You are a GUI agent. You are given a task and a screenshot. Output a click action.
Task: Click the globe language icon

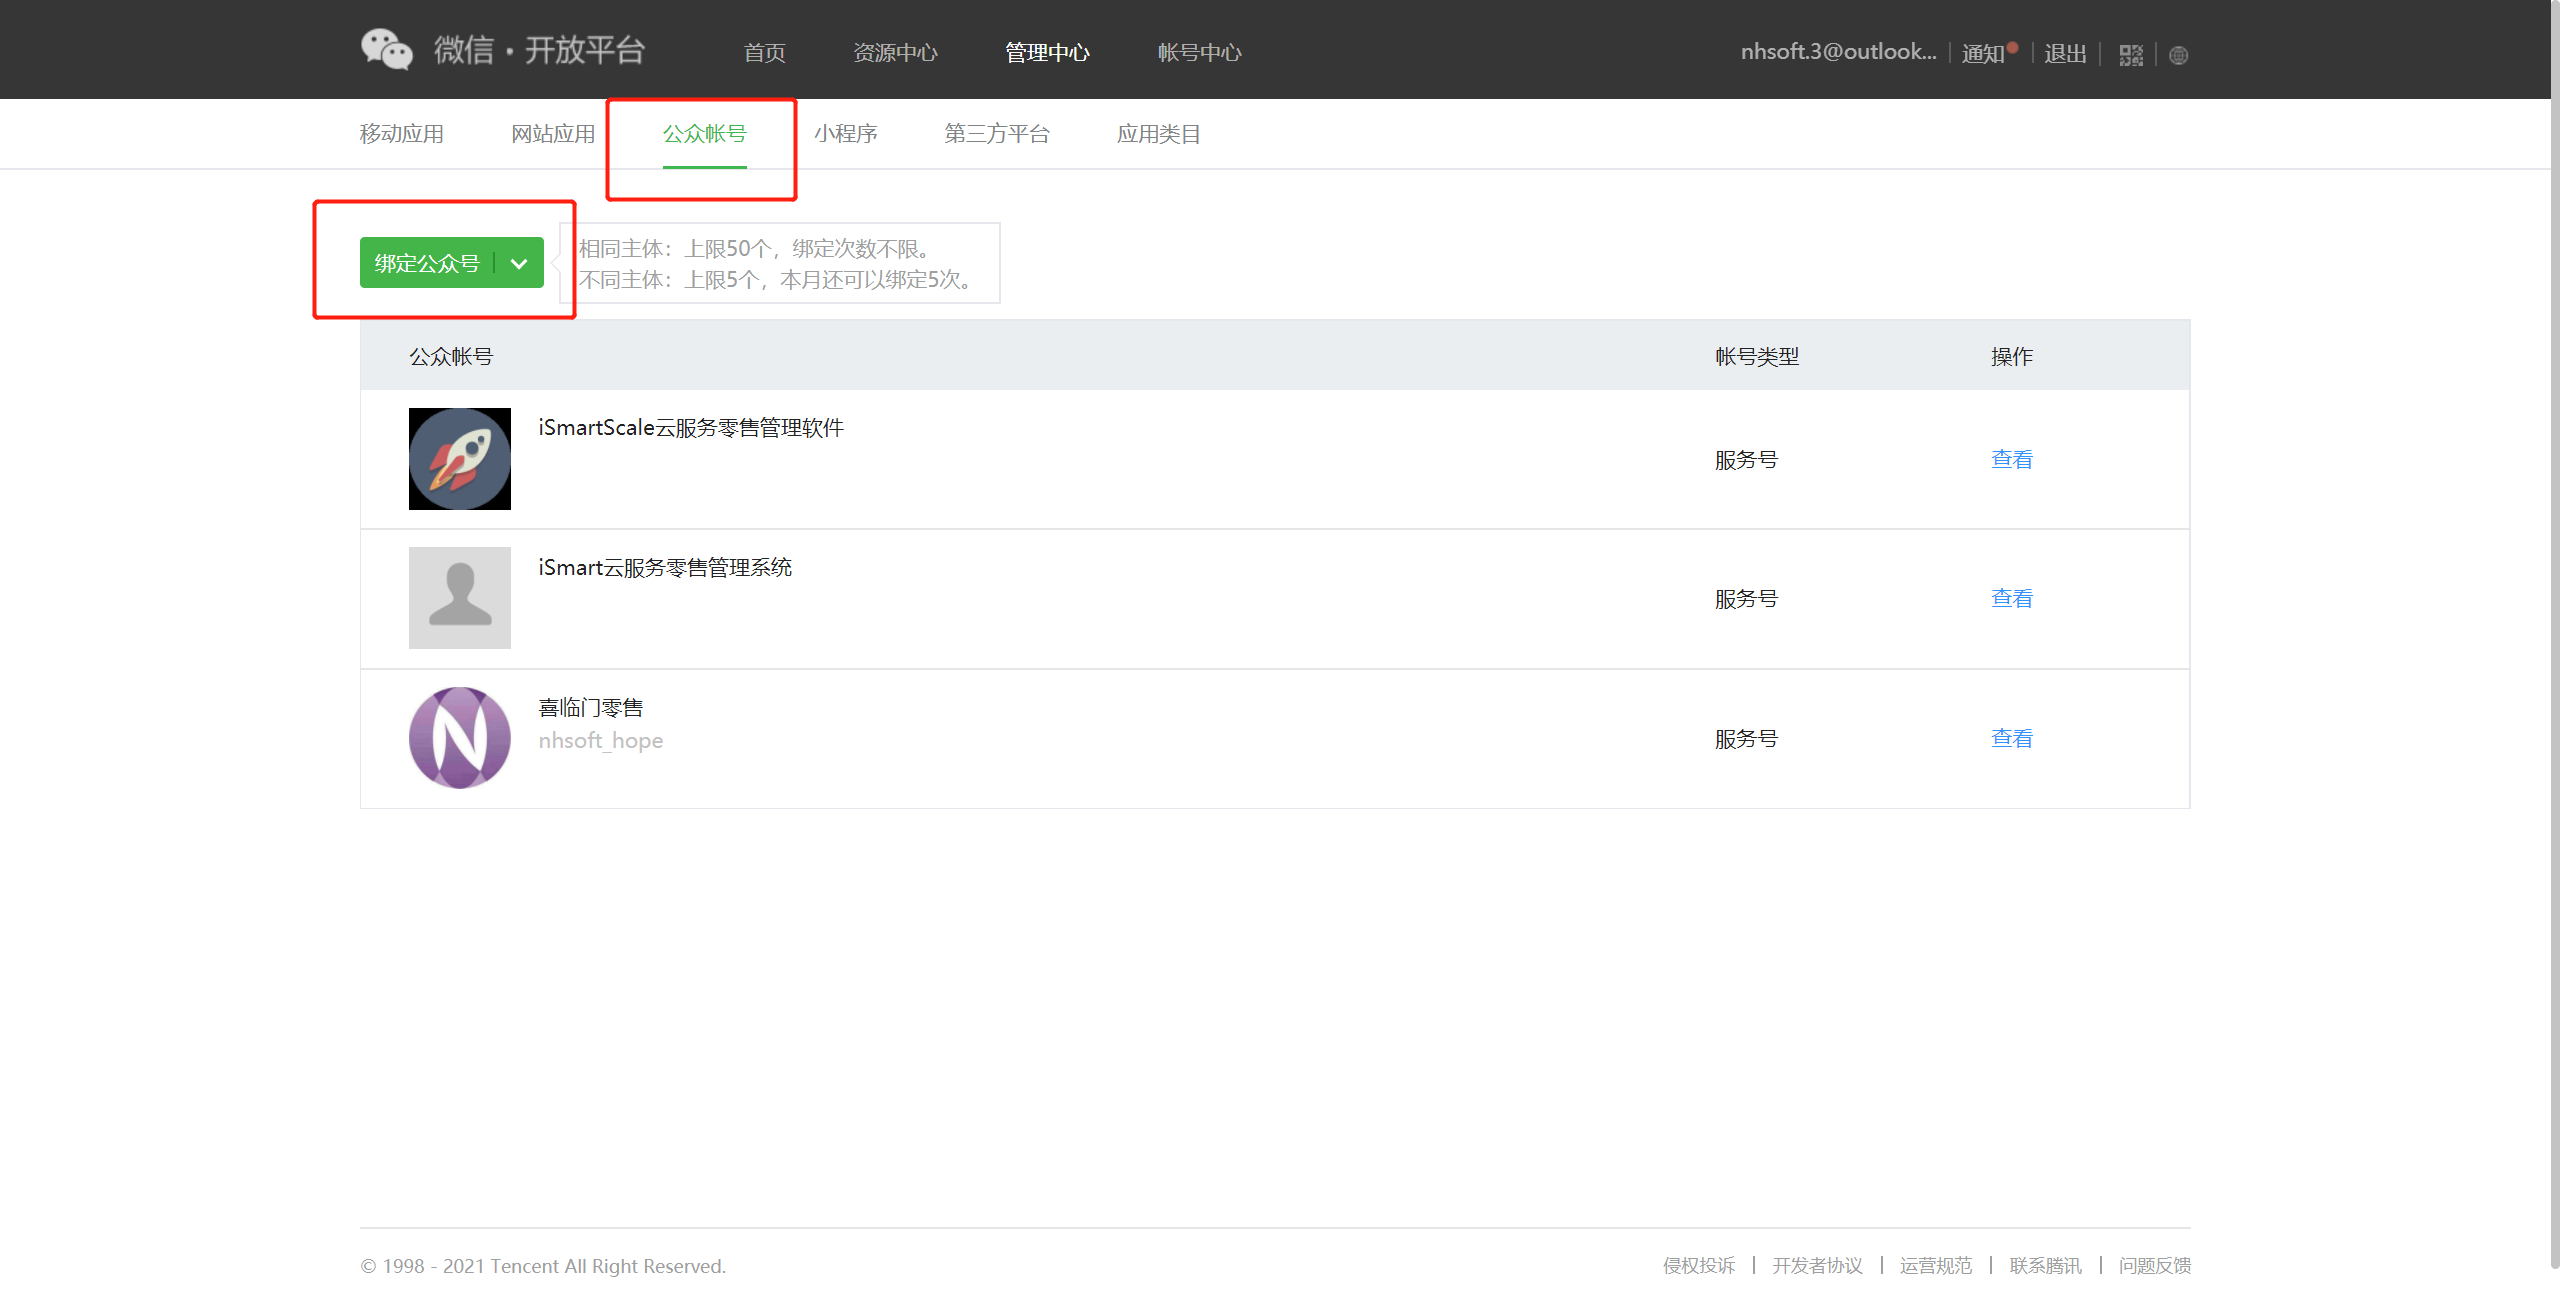[2179, 55]
